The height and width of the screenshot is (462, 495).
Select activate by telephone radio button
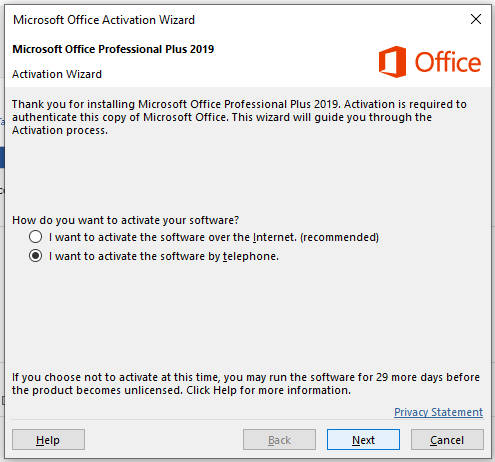coord(35,256)
